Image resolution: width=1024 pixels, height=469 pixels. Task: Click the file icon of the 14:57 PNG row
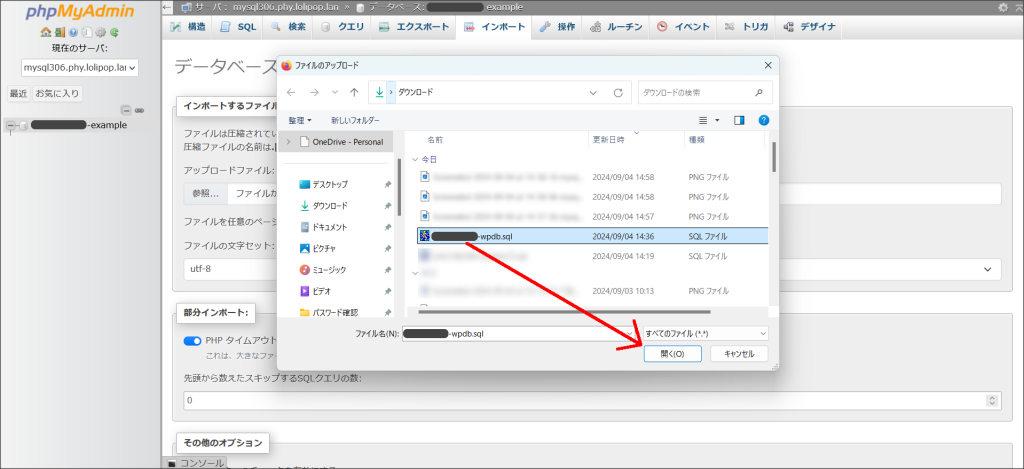[x=424, y=216]
